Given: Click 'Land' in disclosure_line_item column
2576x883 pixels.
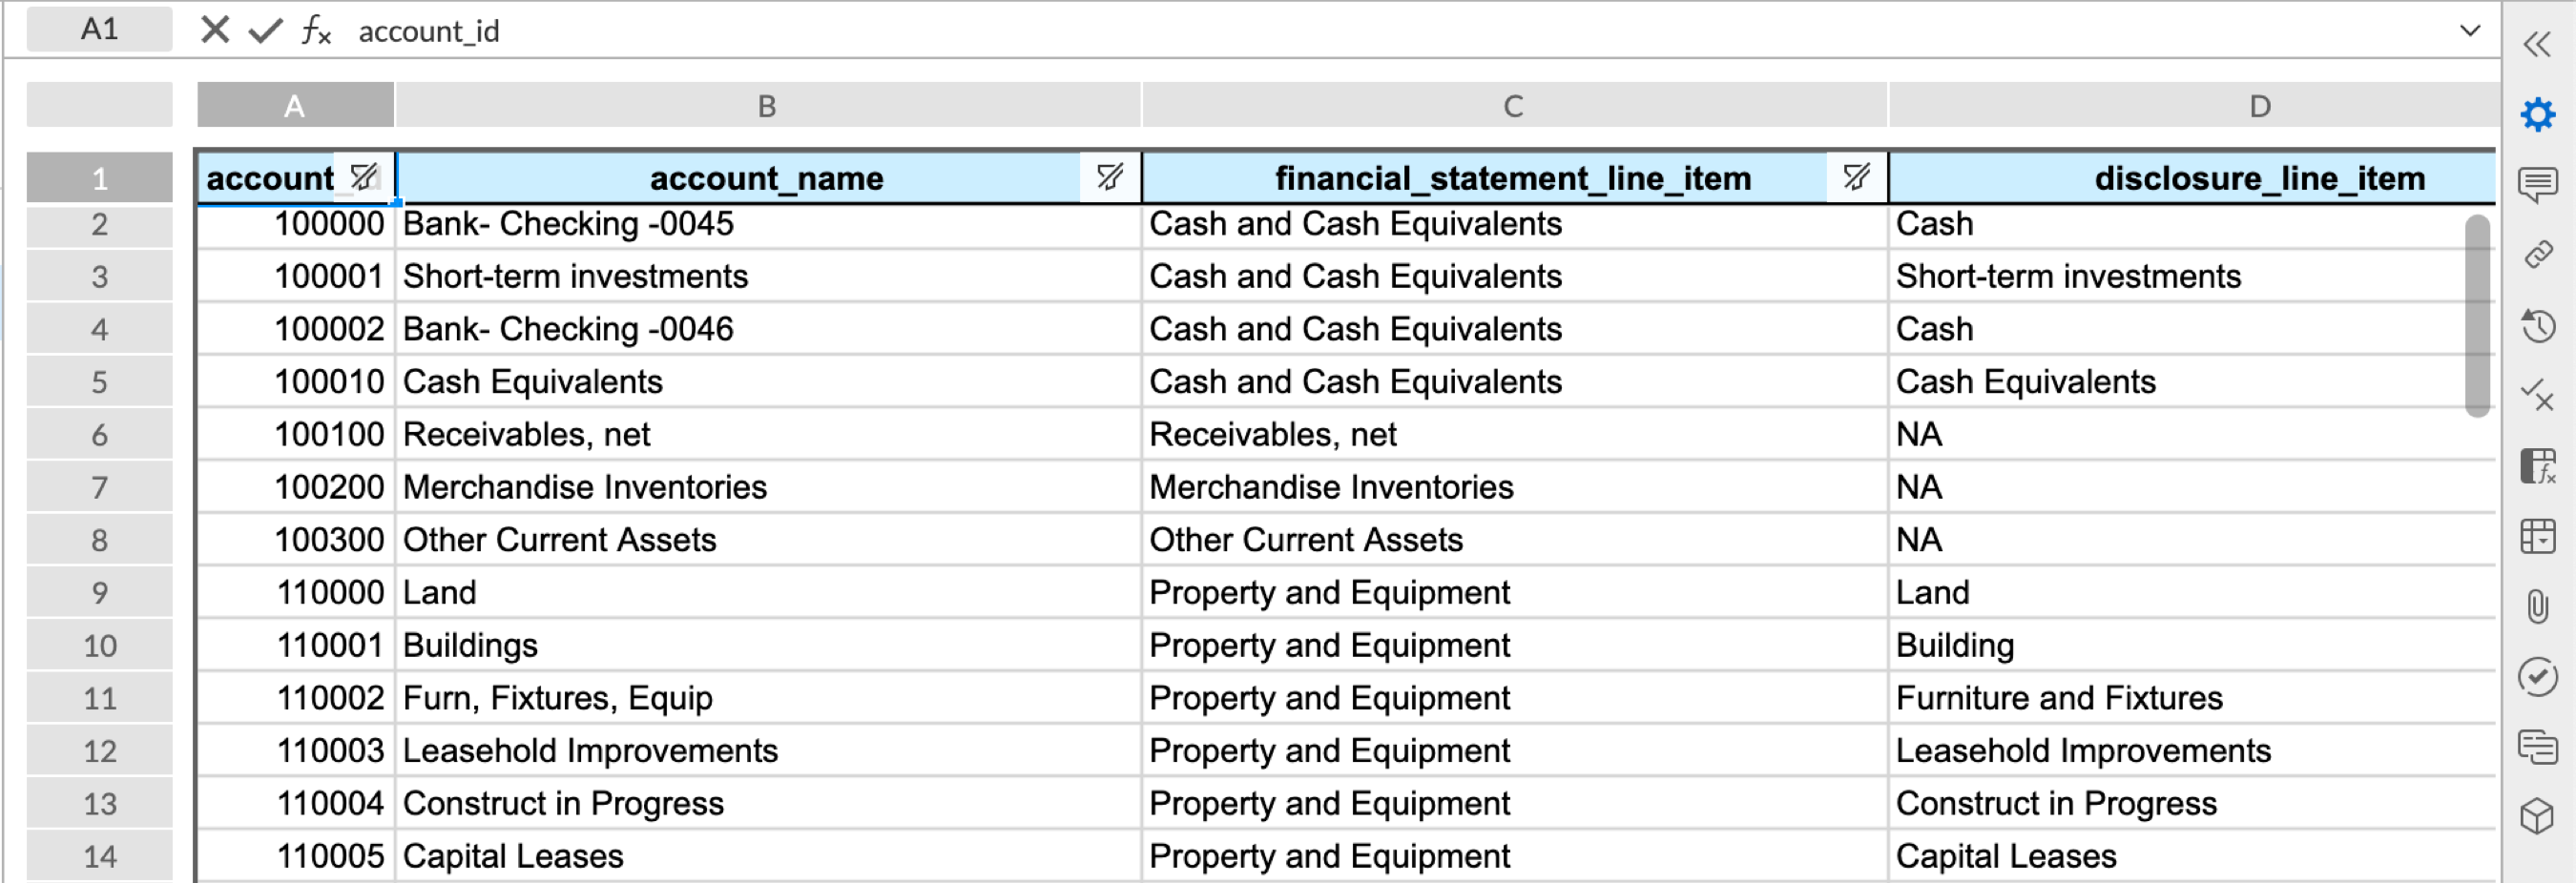Looking at the screenshot, I should 2192,593.
